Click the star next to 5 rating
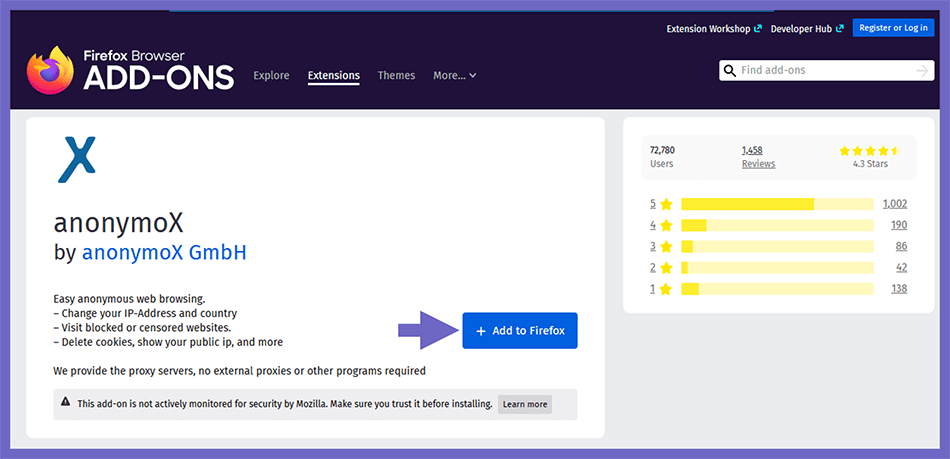Screen dimensions: 950x459 (666, 204)
